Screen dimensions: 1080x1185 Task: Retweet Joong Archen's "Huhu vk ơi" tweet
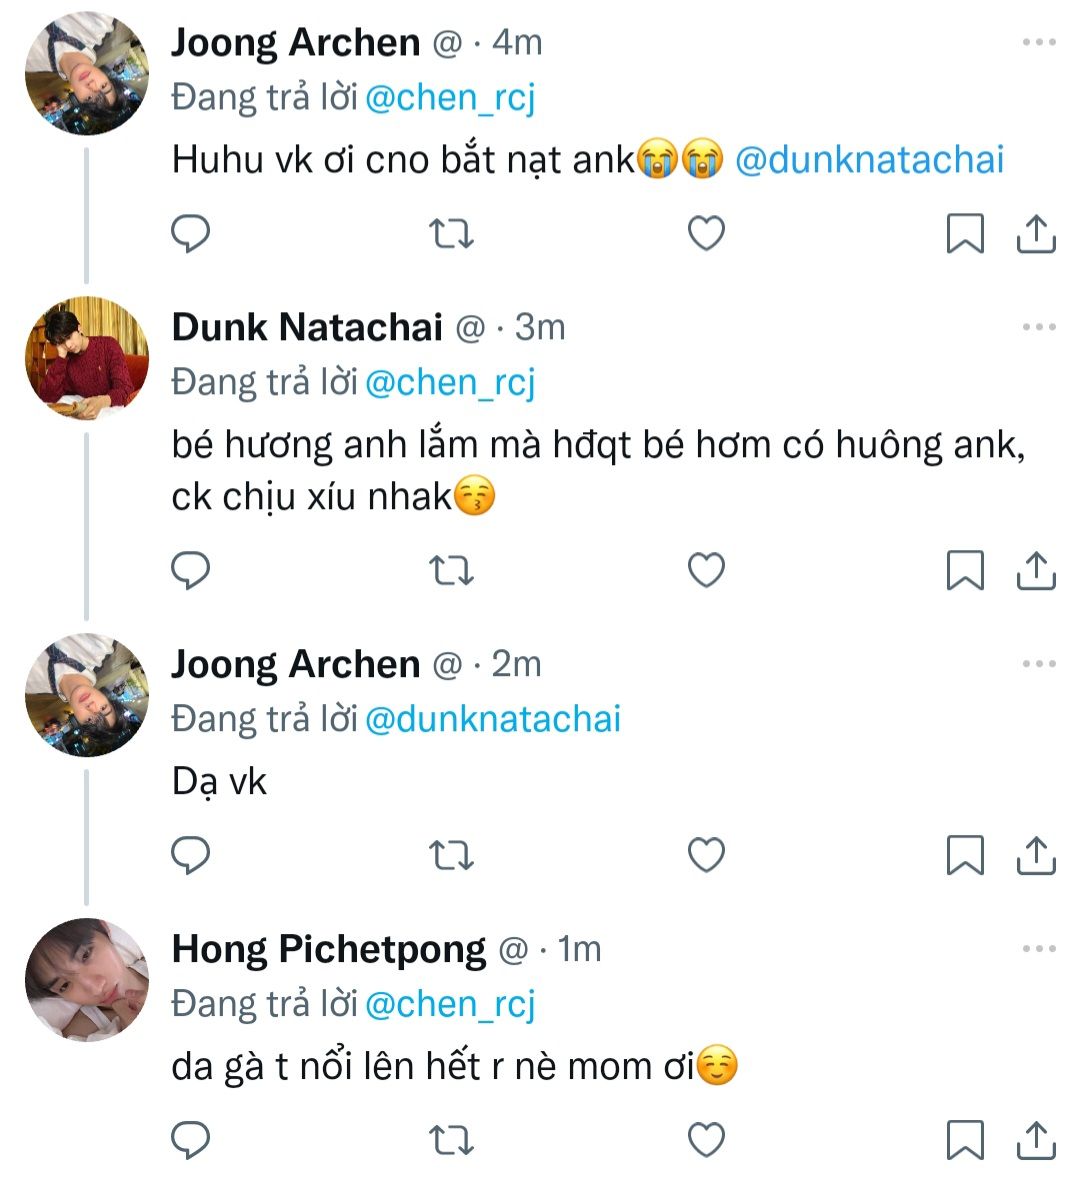point(451,233)
